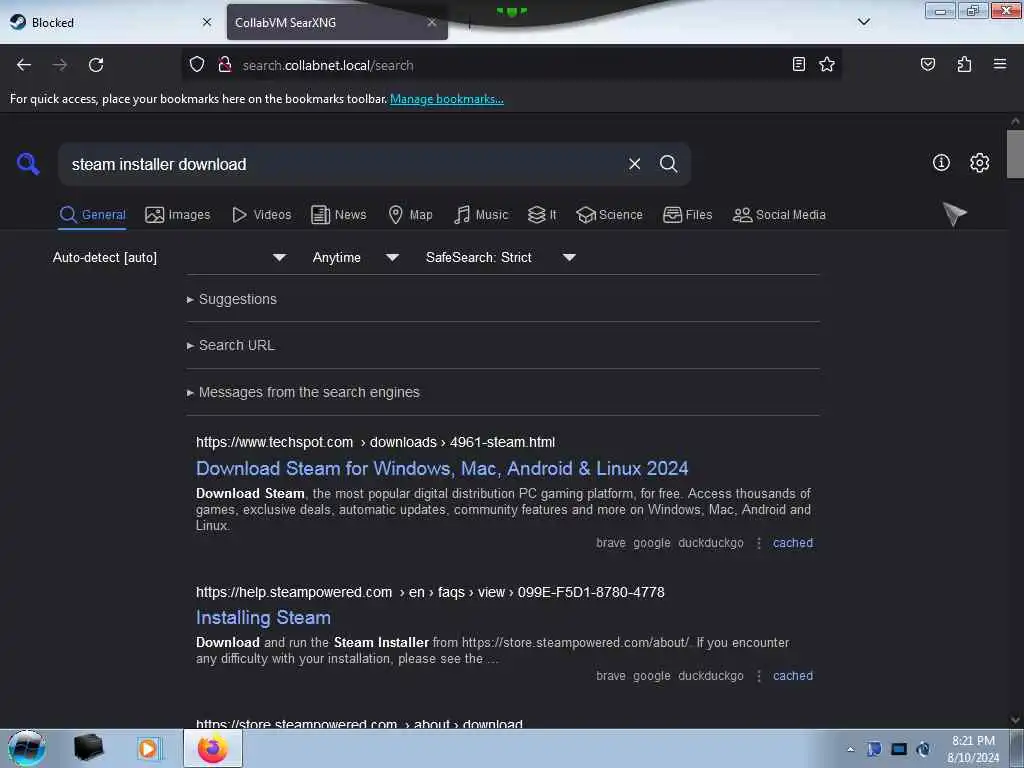Click the help.steampowered.com result URL
The width and height of the screenshot is (1024, 768).
(430, 592)
